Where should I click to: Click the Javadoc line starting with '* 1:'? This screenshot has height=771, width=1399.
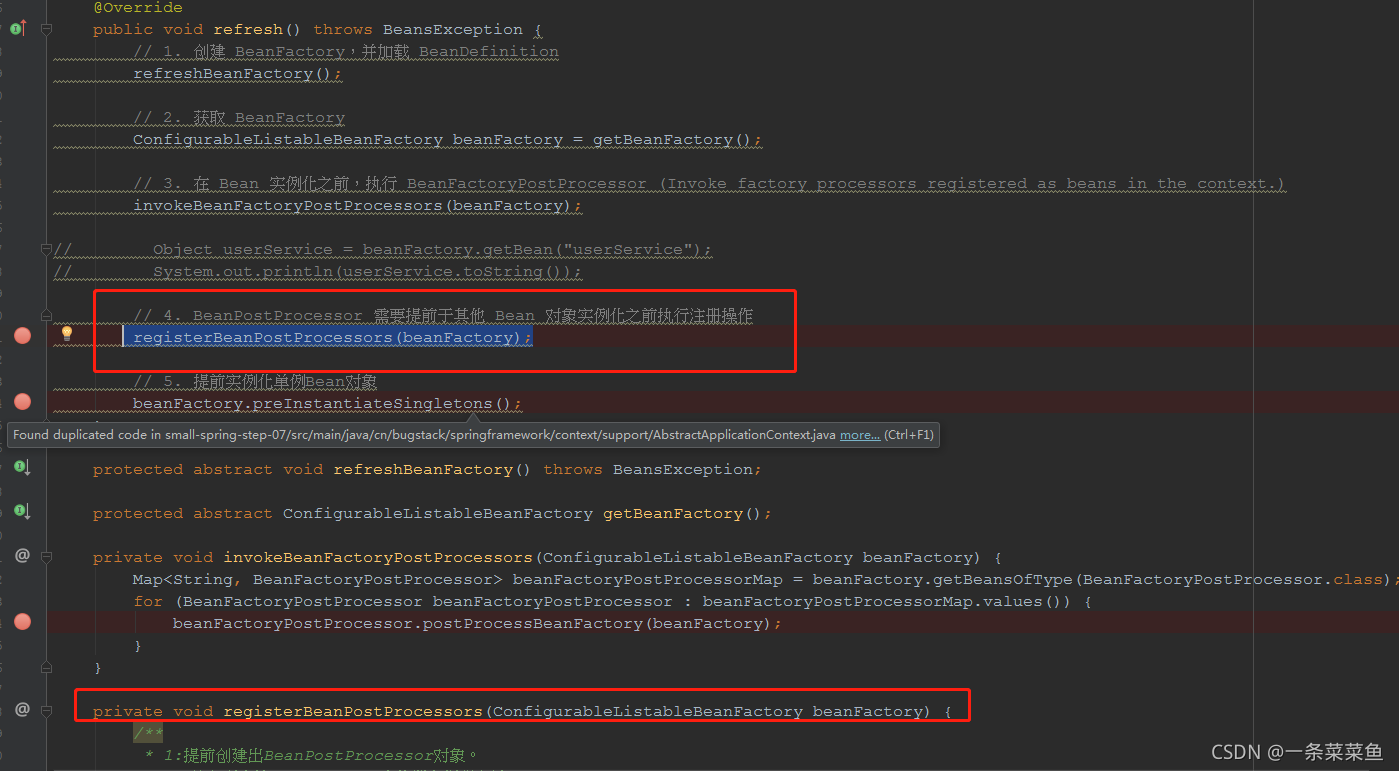tap(312, 756)
